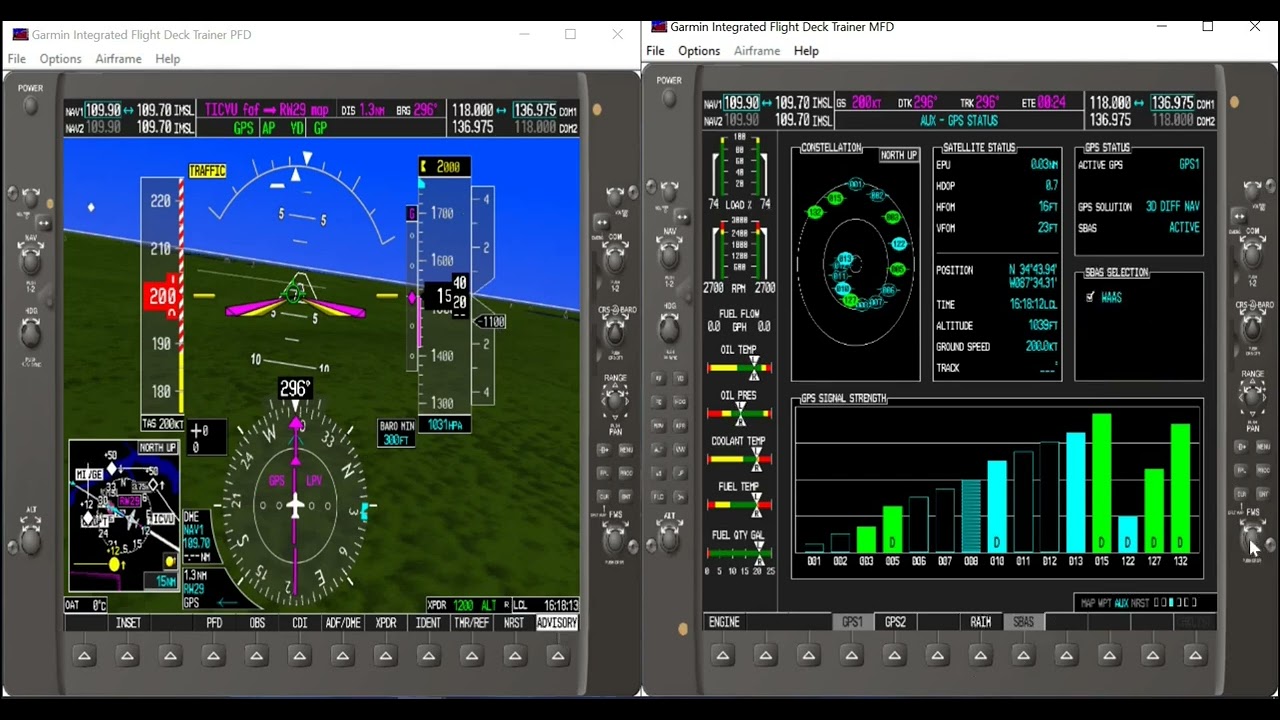Click the transponder 1200 ALT status field

click(x=467, y=605)
